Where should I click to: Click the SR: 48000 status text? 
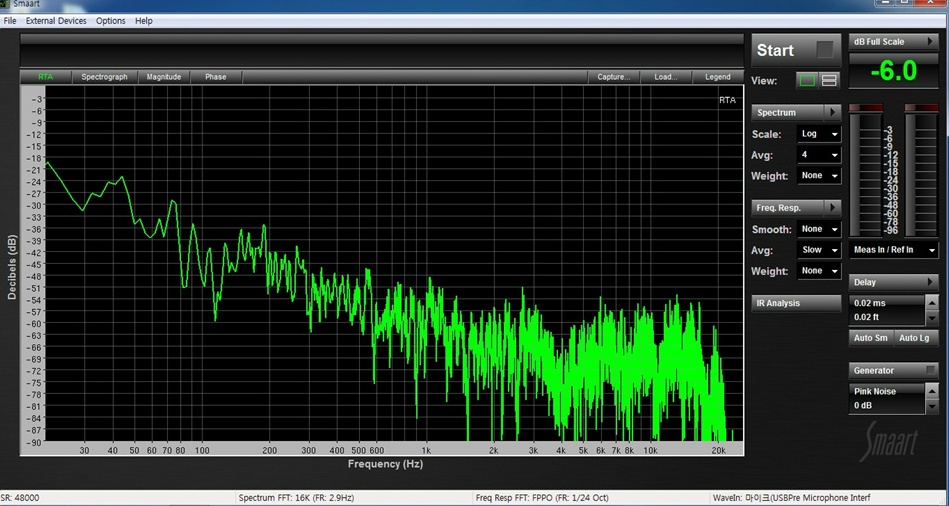coord(20,498)
